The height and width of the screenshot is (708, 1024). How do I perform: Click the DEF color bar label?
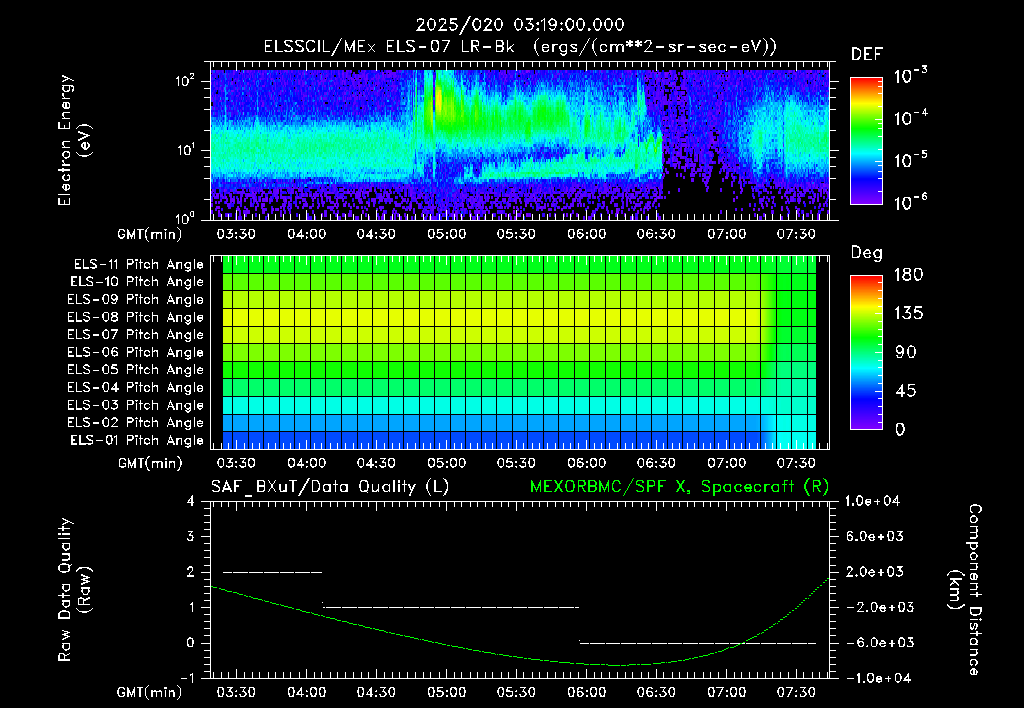click(867, 54)
